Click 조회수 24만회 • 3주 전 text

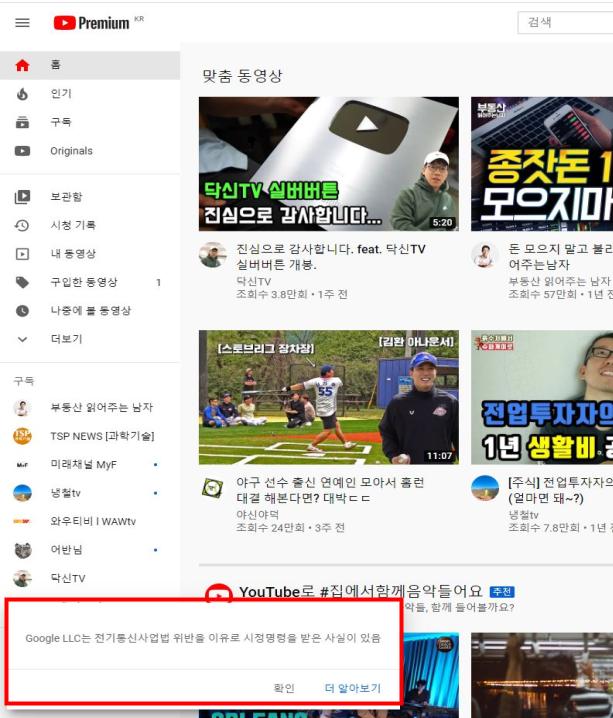click(x=290, y=528)
